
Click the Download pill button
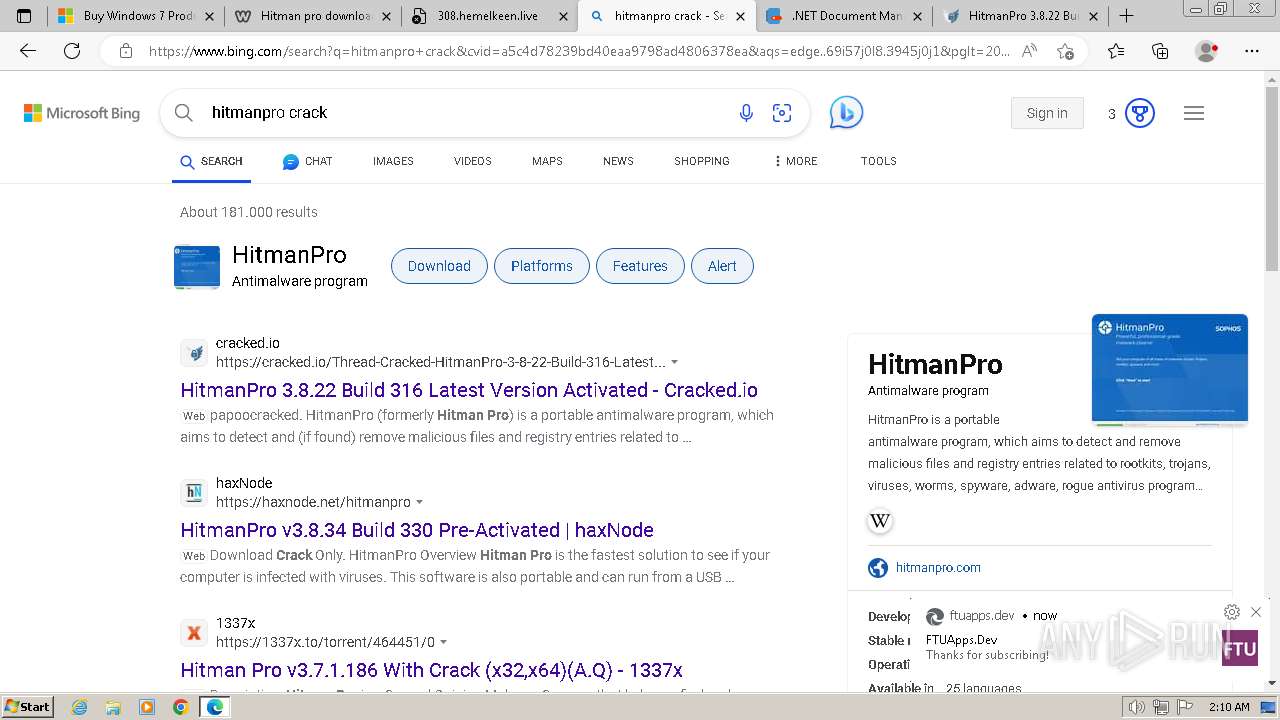pyautogui.click(x=439, y=266)
